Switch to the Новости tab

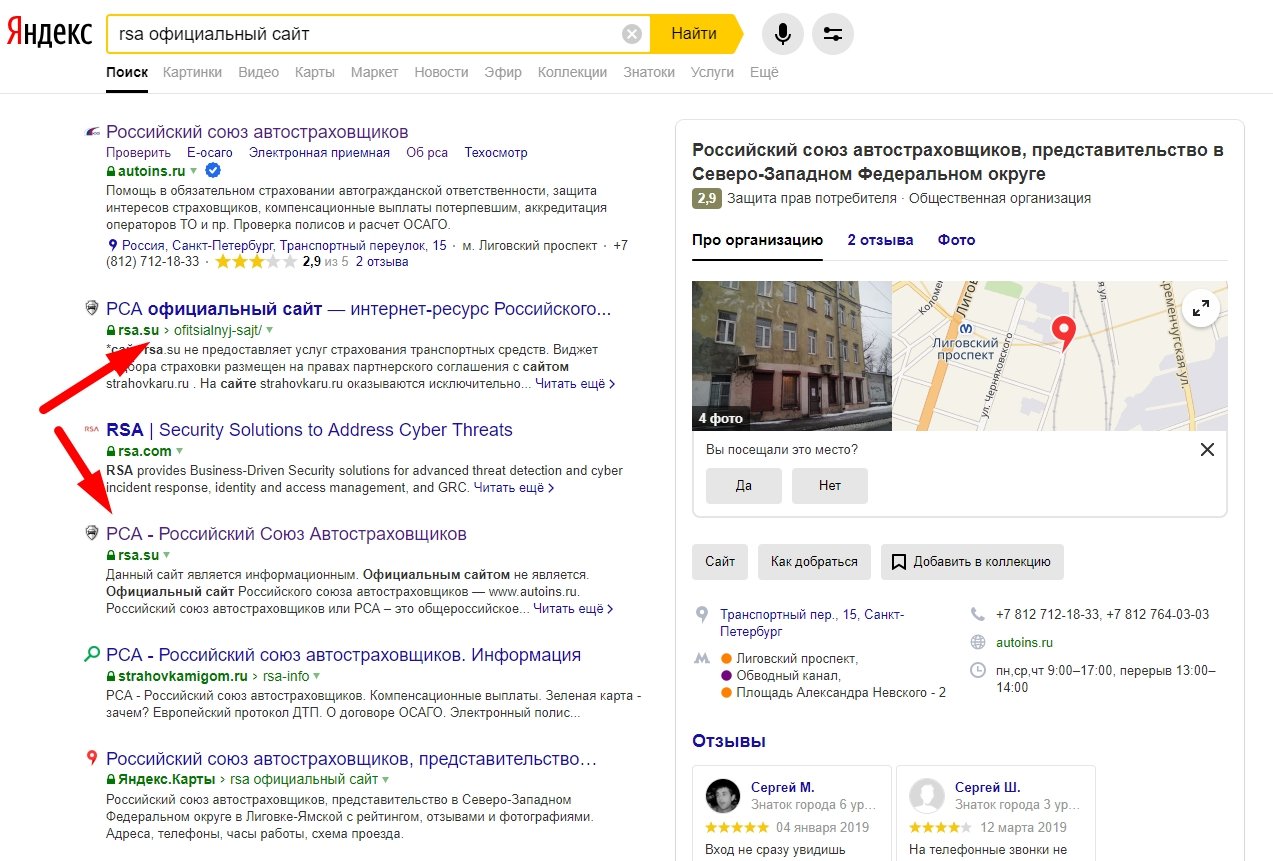coord(441,72)
